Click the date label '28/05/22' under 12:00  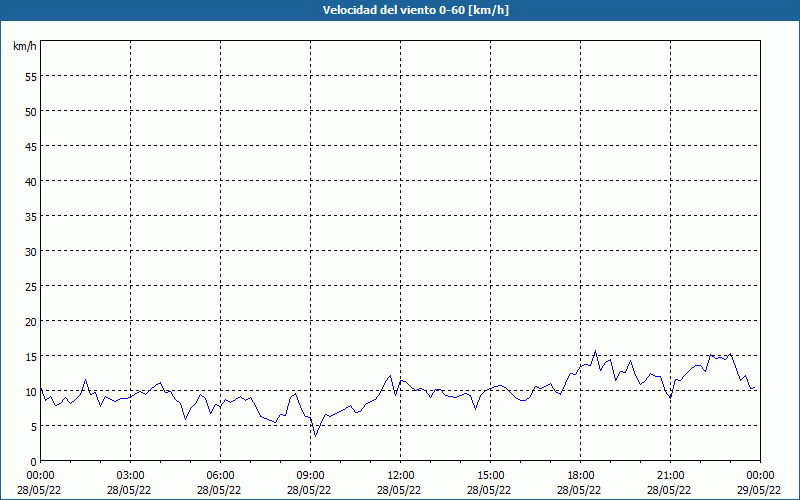[399, 490]
